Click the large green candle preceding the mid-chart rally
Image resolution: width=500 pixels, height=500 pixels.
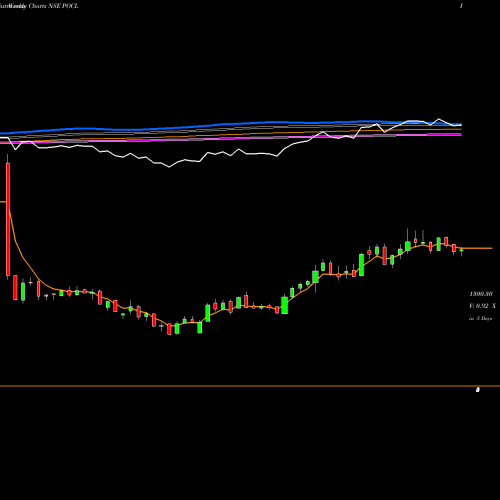pyautogui.click(x=284, y=305)
